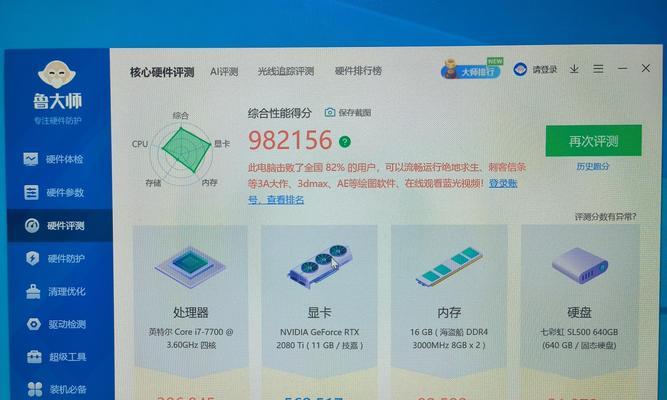Image resolution: width=667 pixels, height=400 pixels.
Task: Switch to the 硬件排行榜 tab
Action: tap(358, 71)
